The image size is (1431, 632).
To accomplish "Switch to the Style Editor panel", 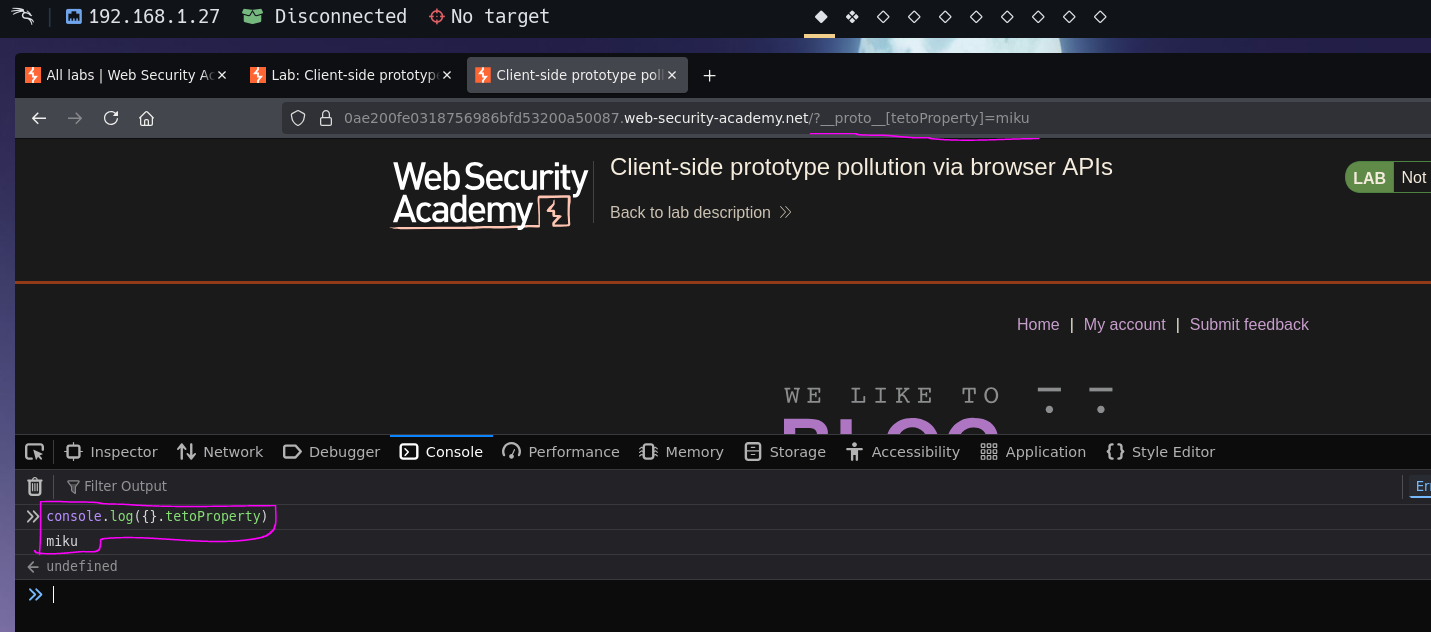I will click(x=1161, y=452).
